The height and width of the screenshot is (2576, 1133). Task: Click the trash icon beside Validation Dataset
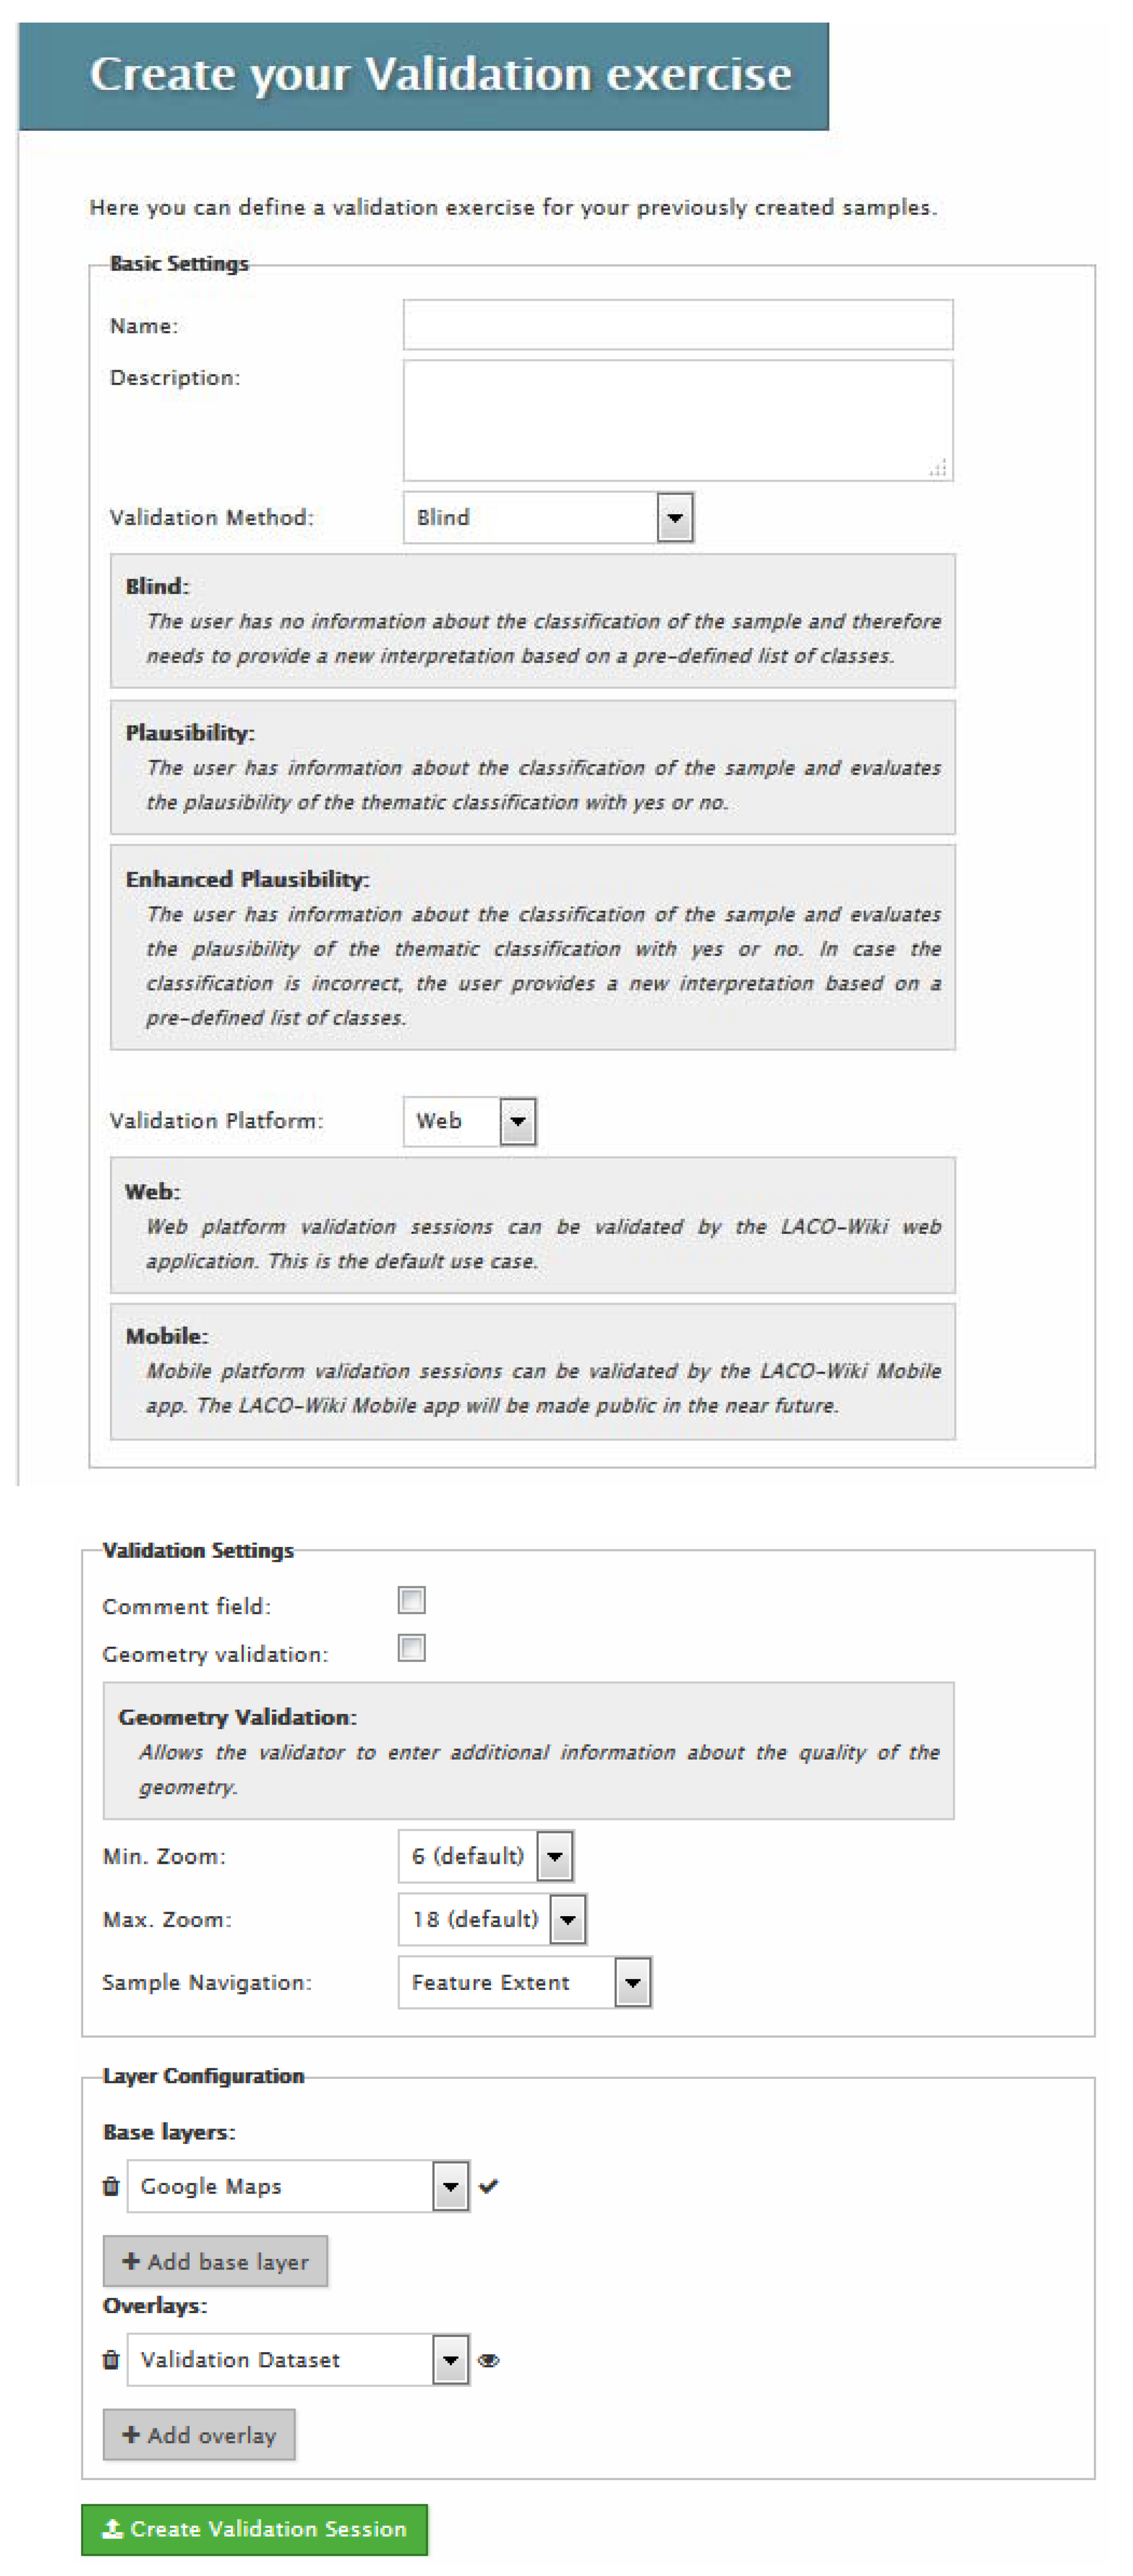(x=111, y=2359)
